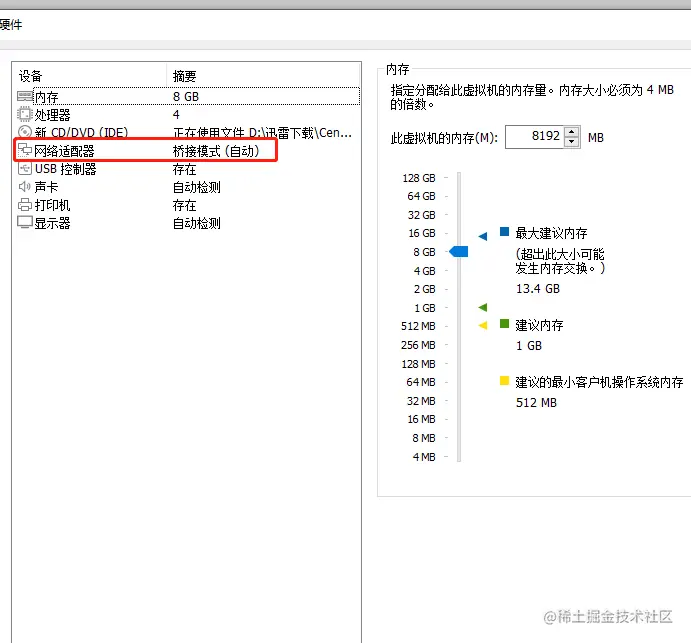Click the 16 GB scale label
Screen dimensions: 691x643
coord(422,233)
